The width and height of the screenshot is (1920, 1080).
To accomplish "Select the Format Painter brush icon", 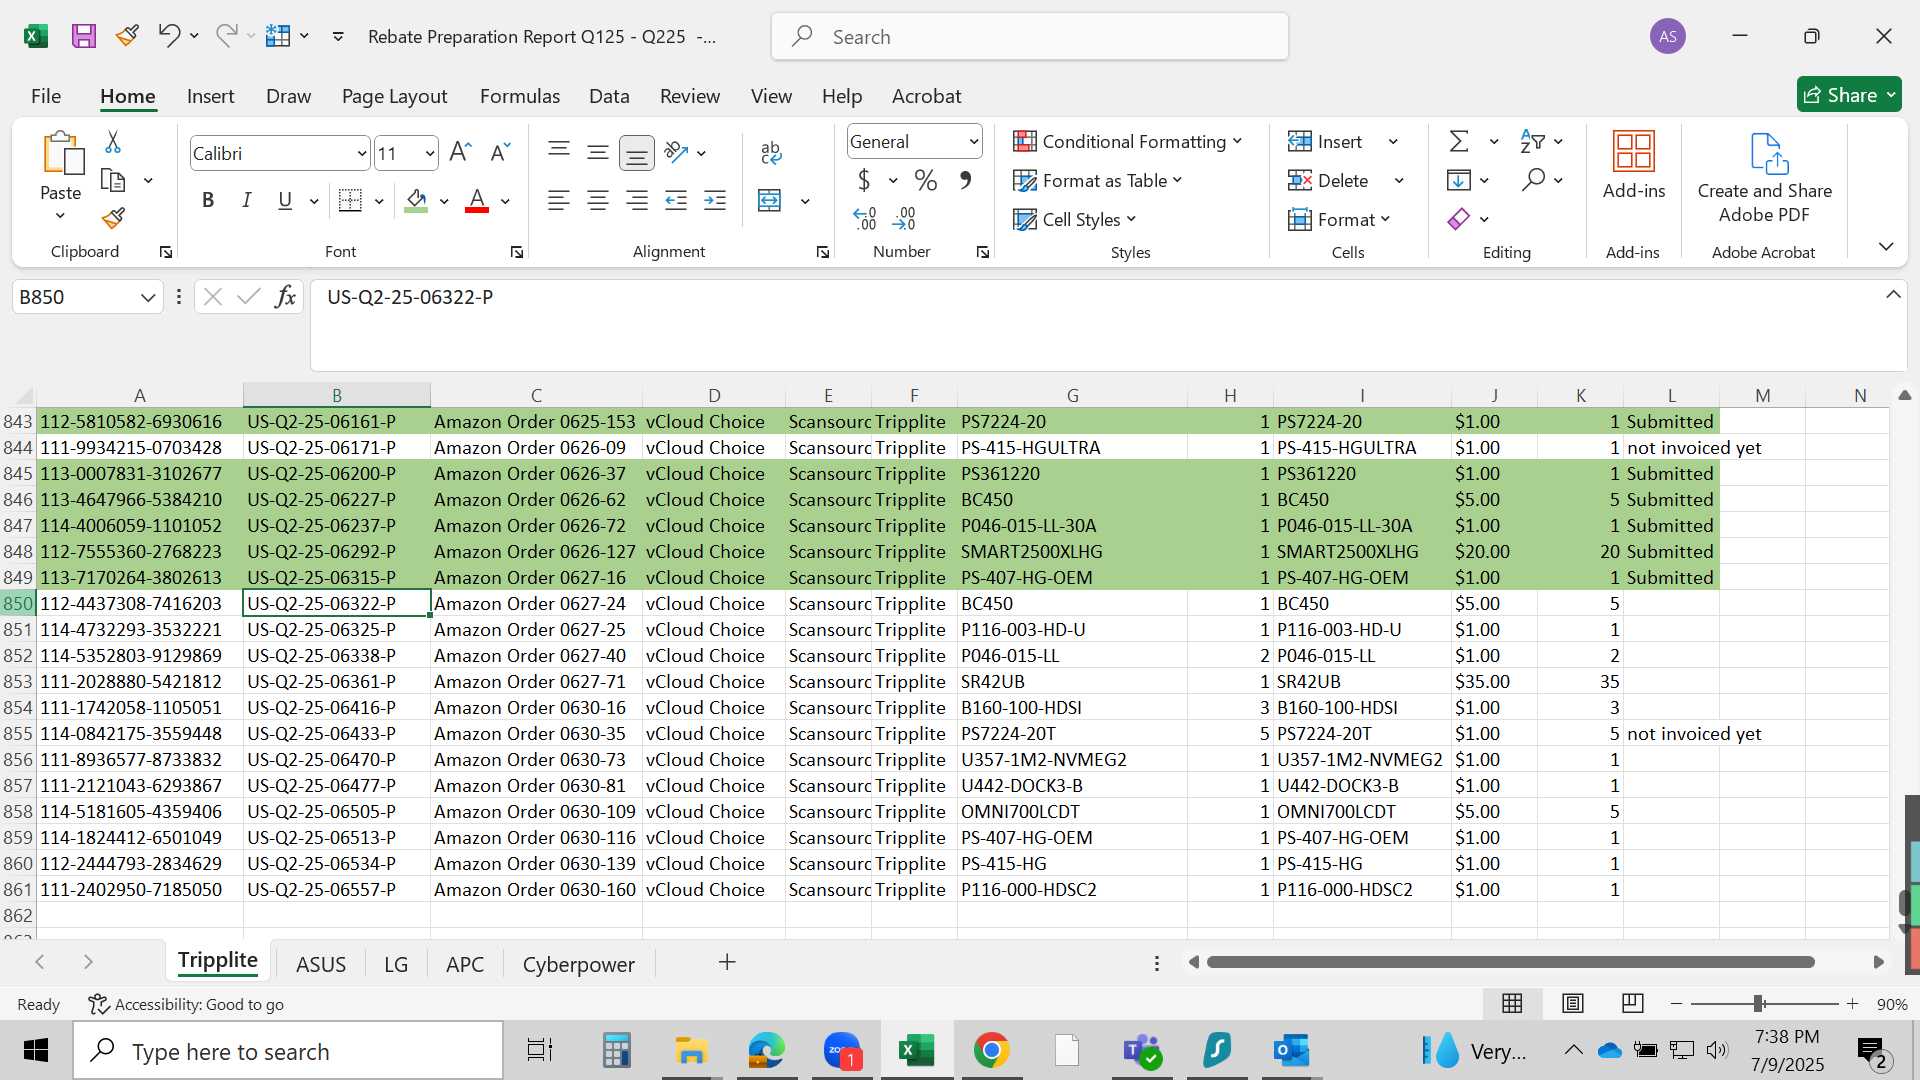I will pyautogui.click(x=113, y=218).
